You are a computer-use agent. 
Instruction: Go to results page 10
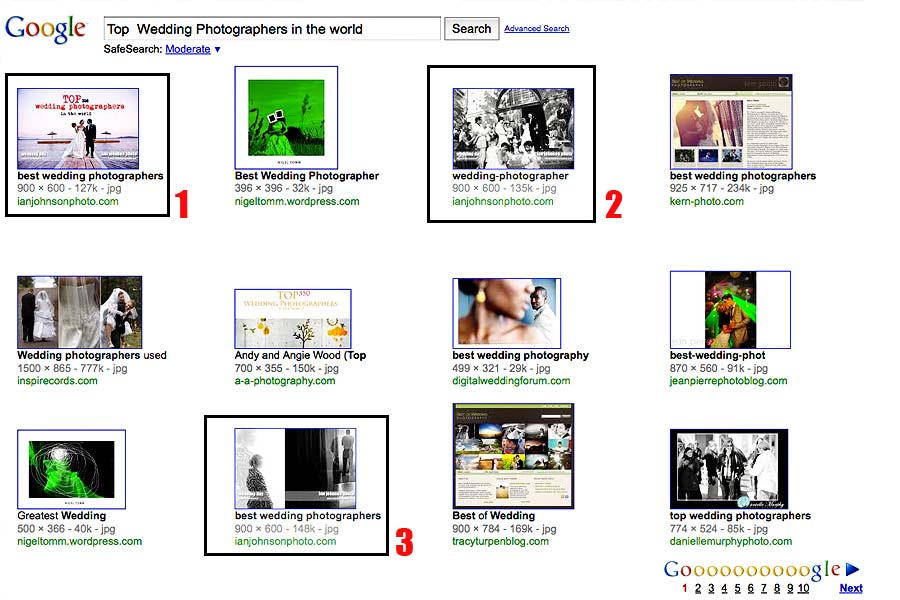[803, 588]
